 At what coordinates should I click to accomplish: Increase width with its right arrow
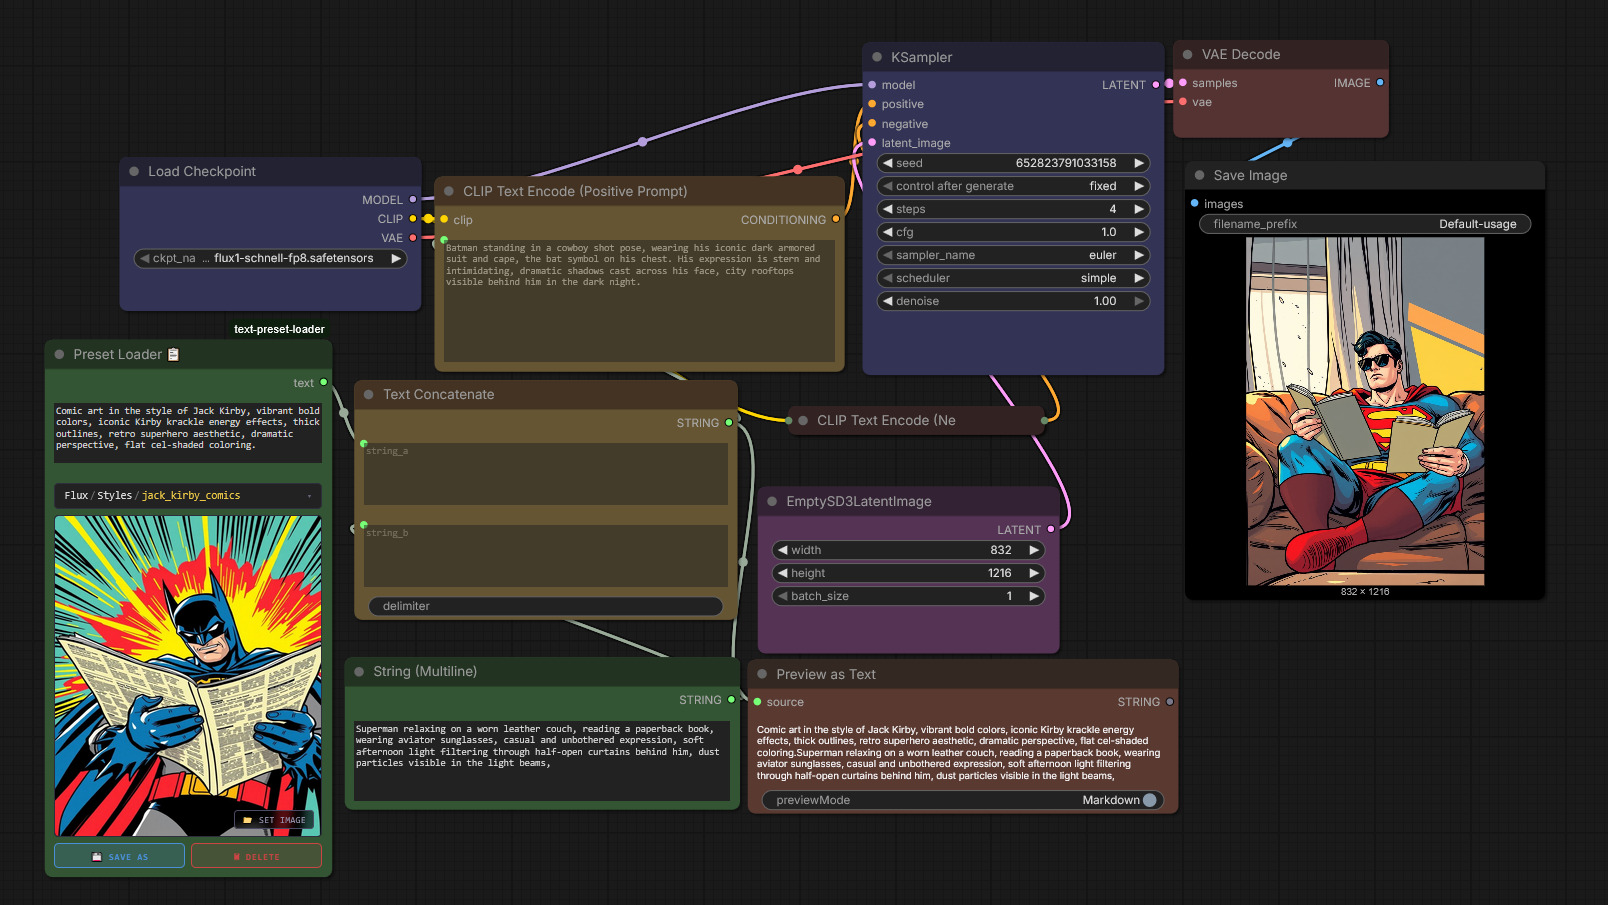click(1034, 550)
